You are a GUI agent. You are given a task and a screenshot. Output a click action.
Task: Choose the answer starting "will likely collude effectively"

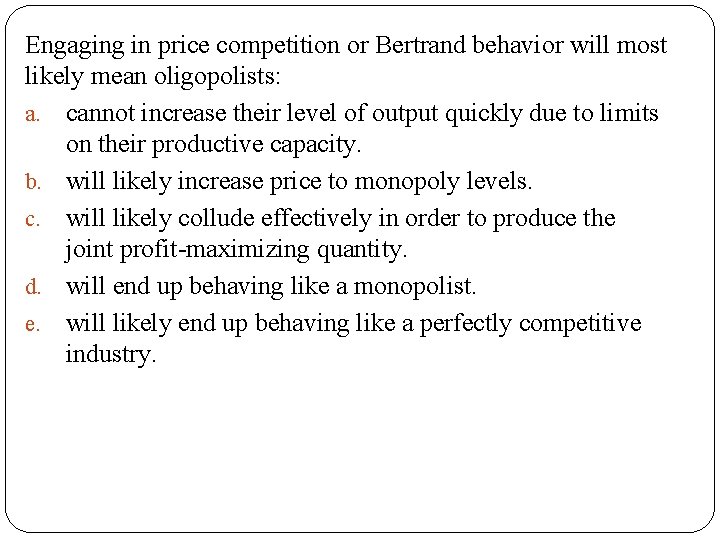tap(340, 218)
